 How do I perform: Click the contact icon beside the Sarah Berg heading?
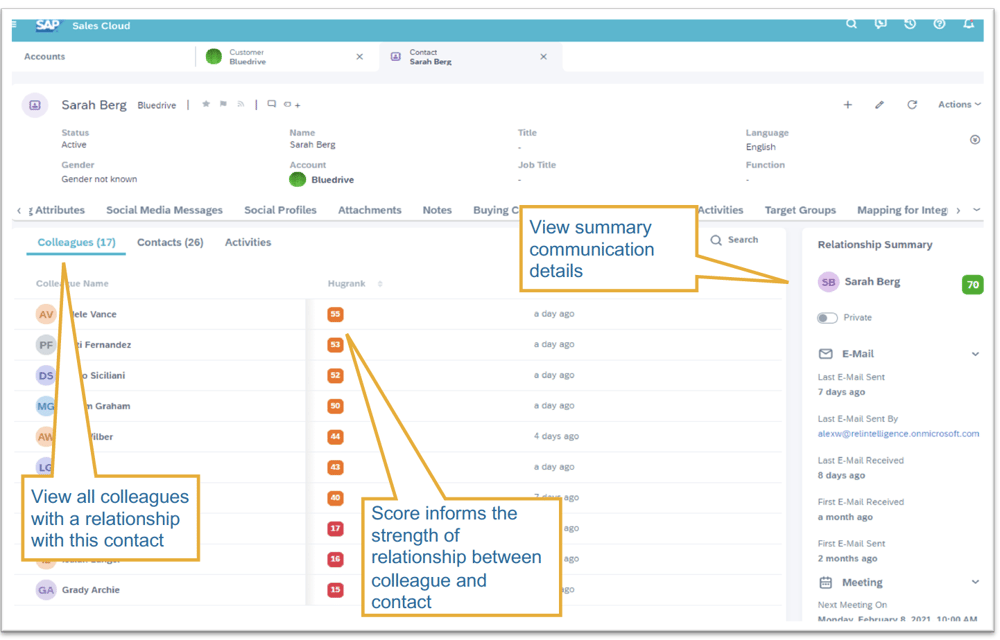click(x=35, y=105)
